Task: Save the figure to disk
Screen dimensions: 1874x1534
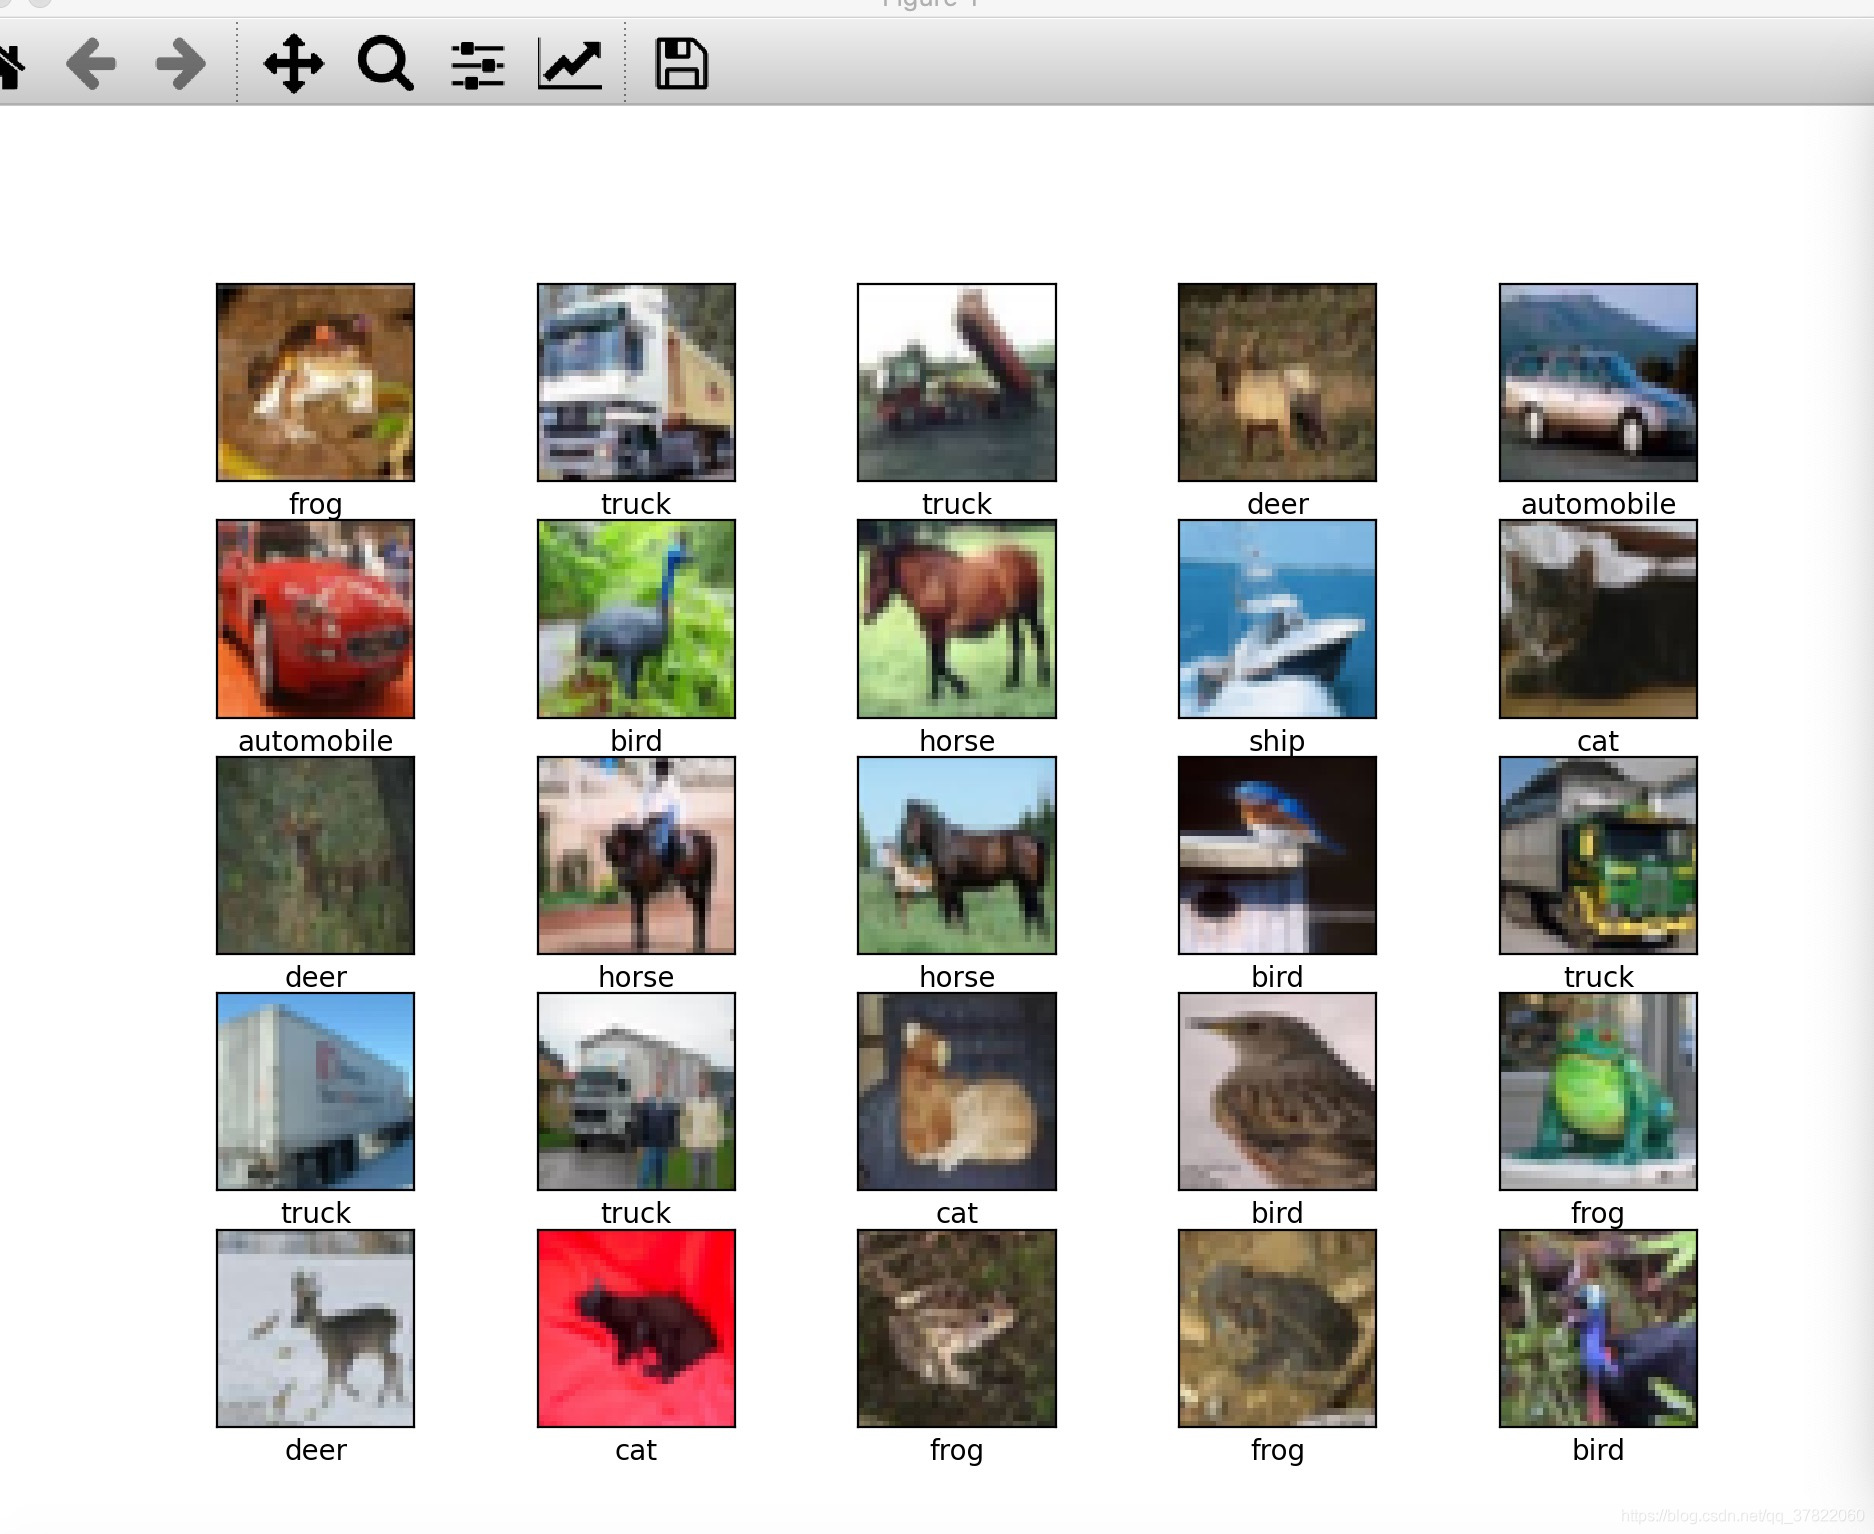Action: coord(684,63)
